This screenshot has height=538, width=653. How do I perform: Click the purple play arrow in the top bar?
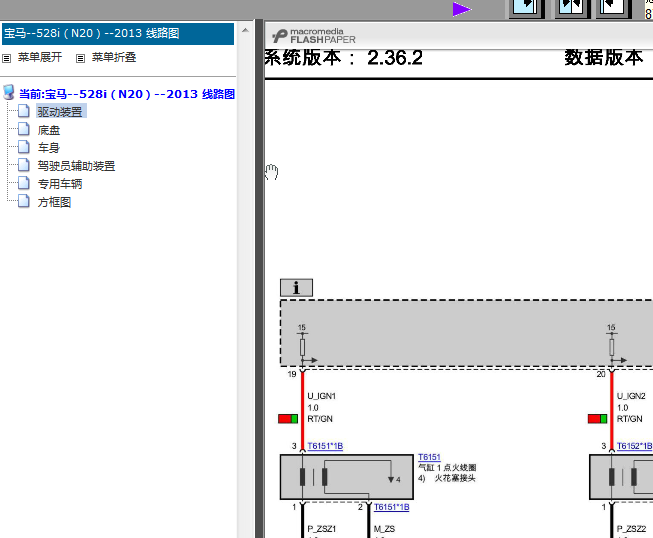click(462, 9)
